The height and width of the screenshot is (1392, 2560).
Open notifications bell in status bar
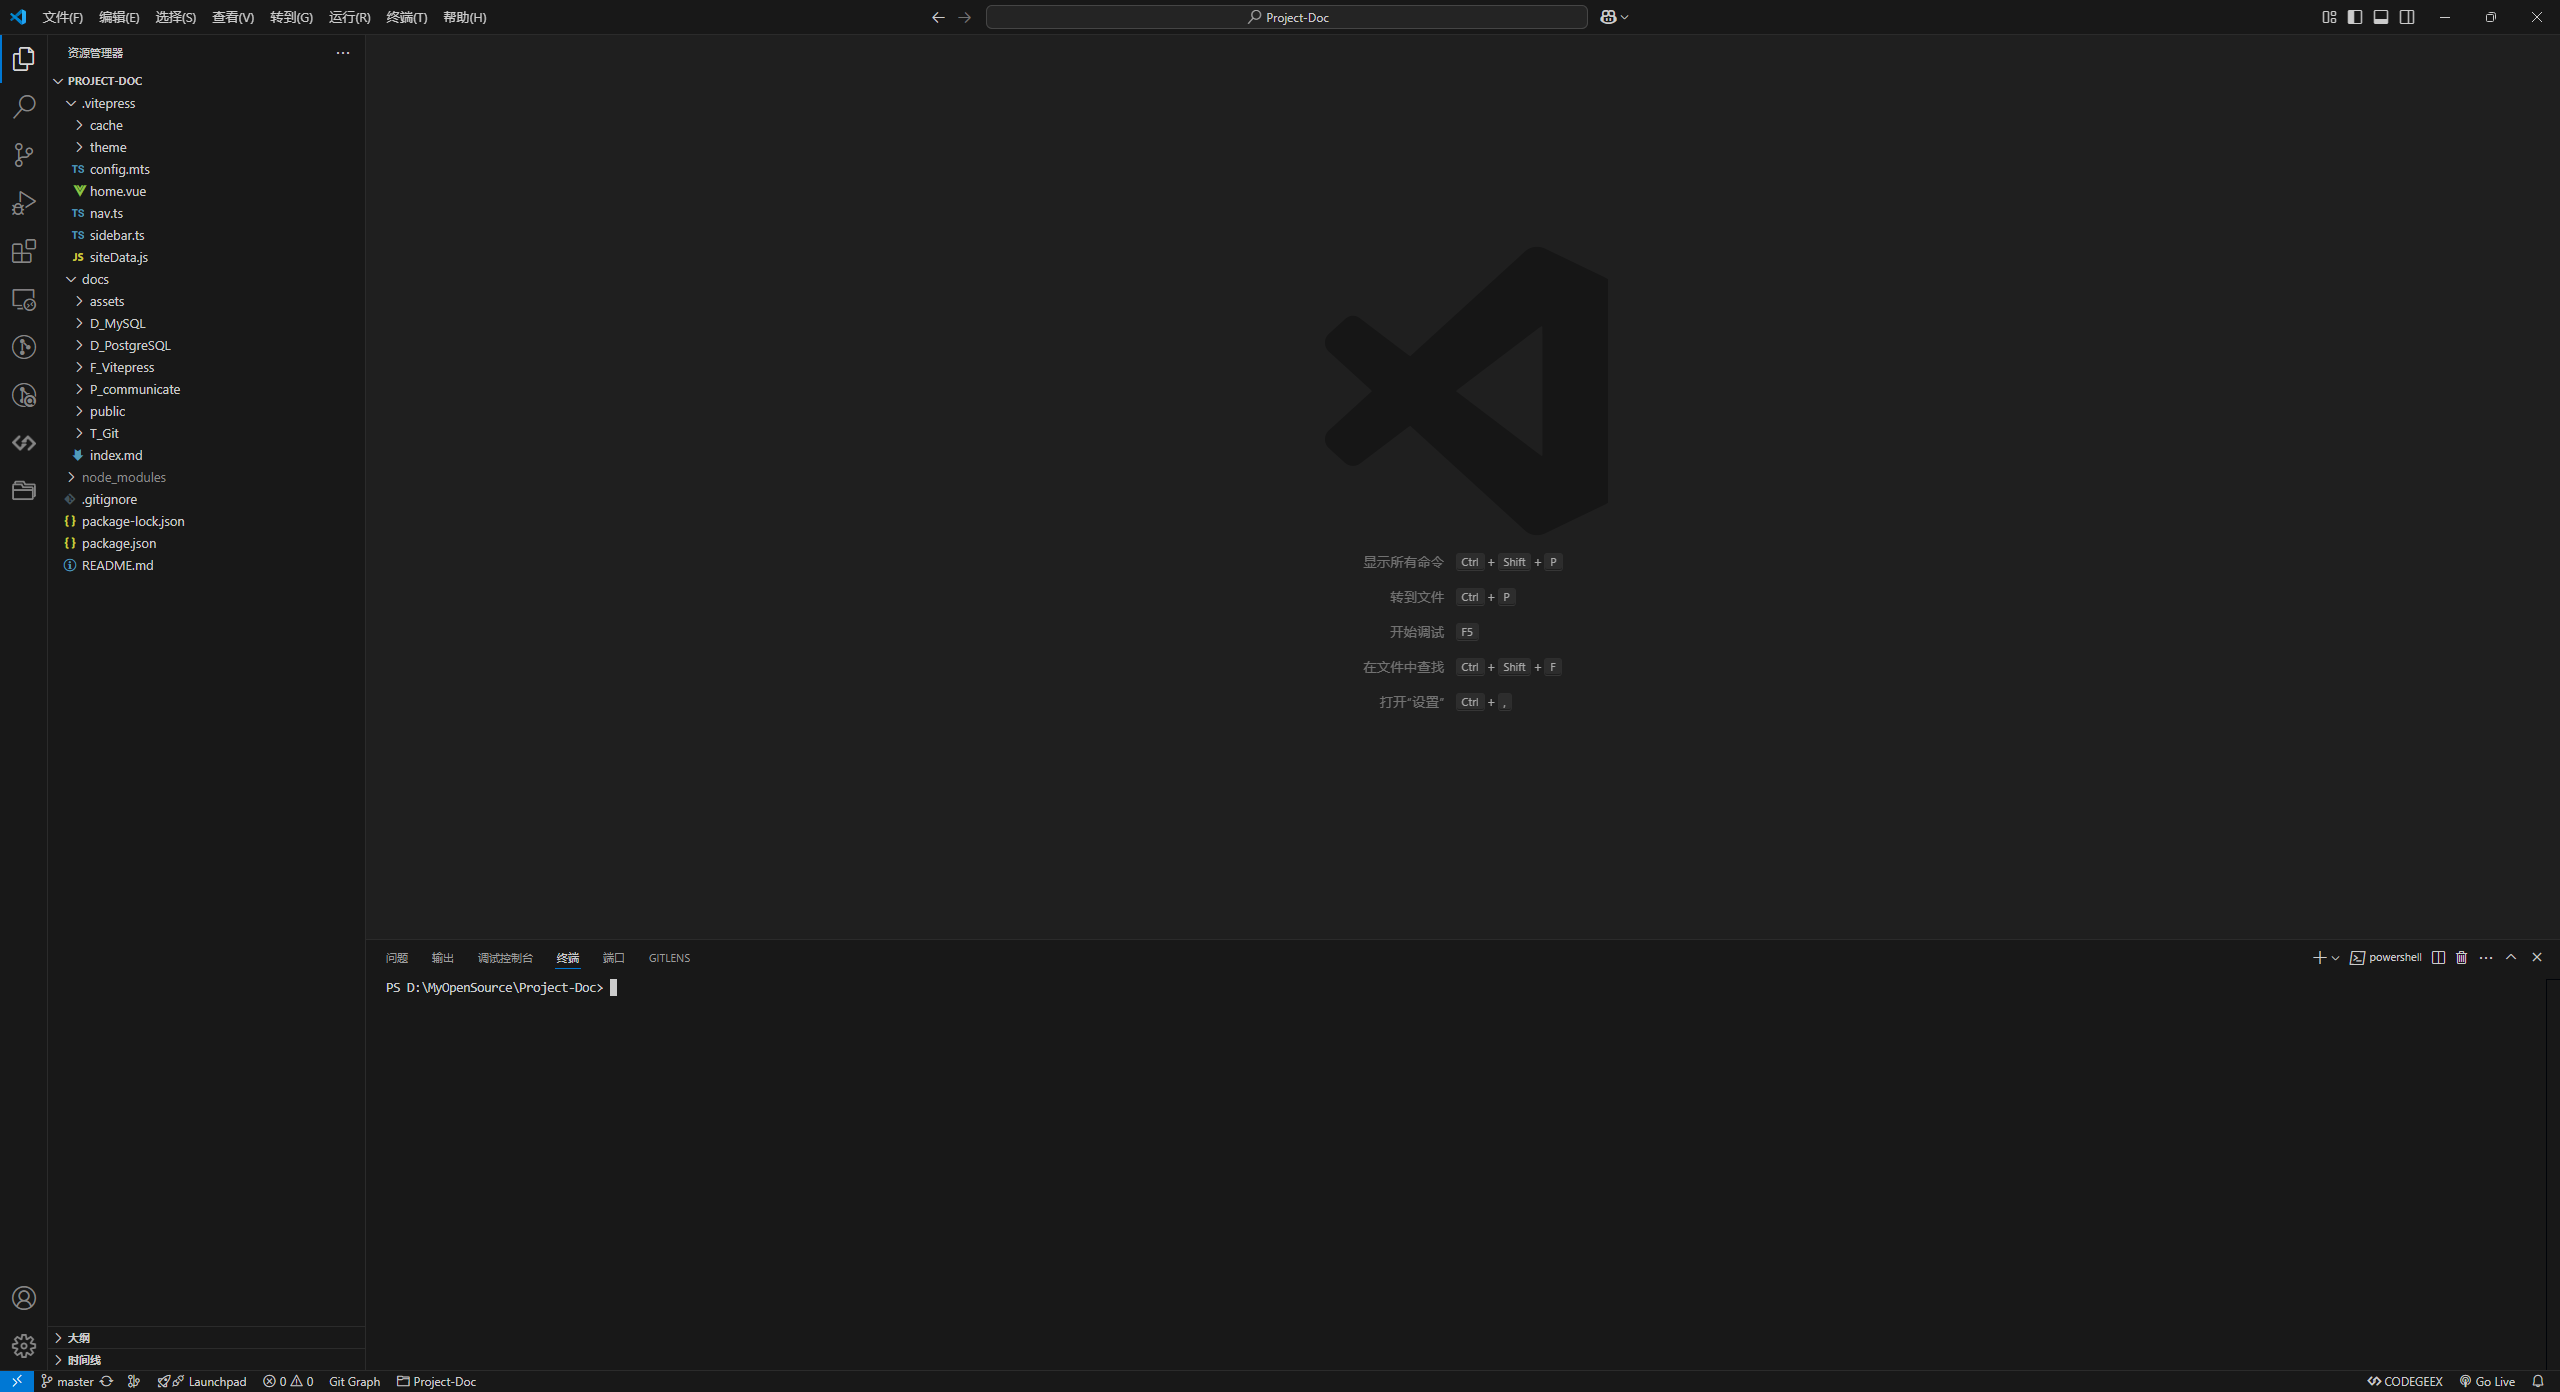(x=2538, y=1381)
